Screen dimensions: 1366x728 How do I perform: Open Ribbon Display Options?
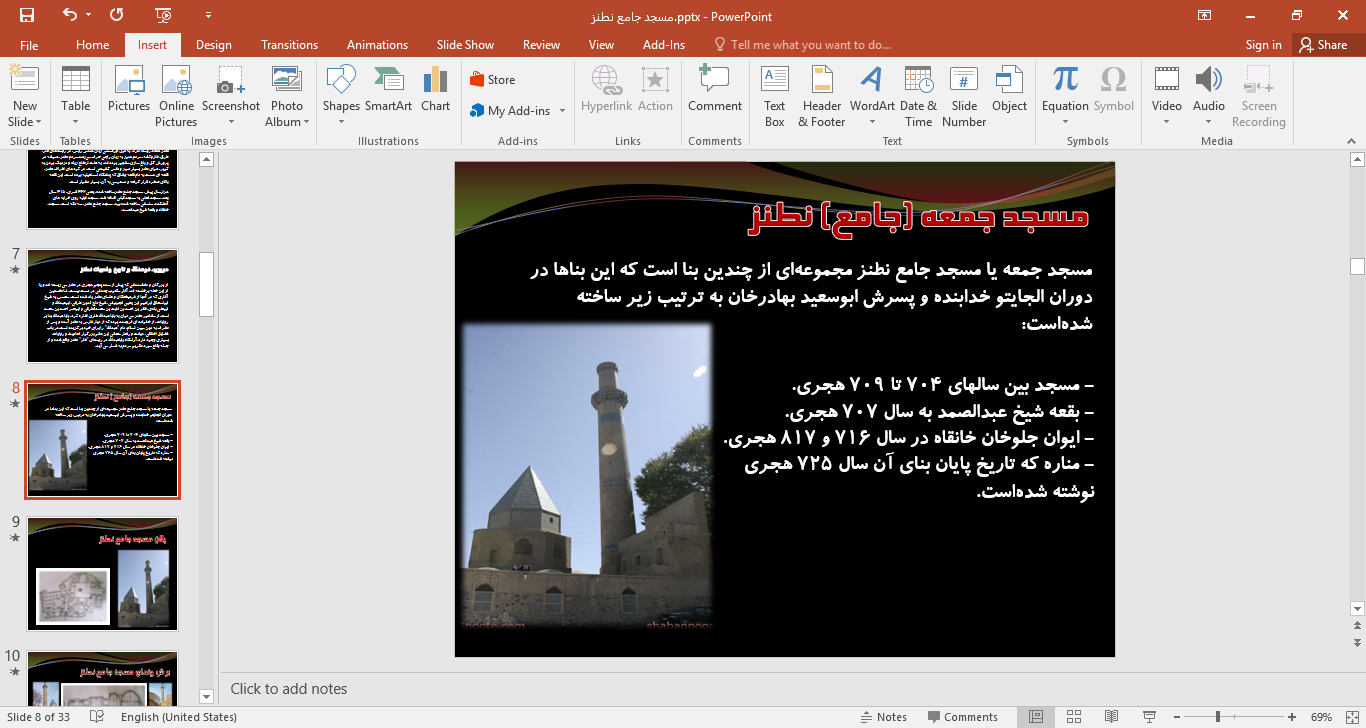click(1203, 15)
